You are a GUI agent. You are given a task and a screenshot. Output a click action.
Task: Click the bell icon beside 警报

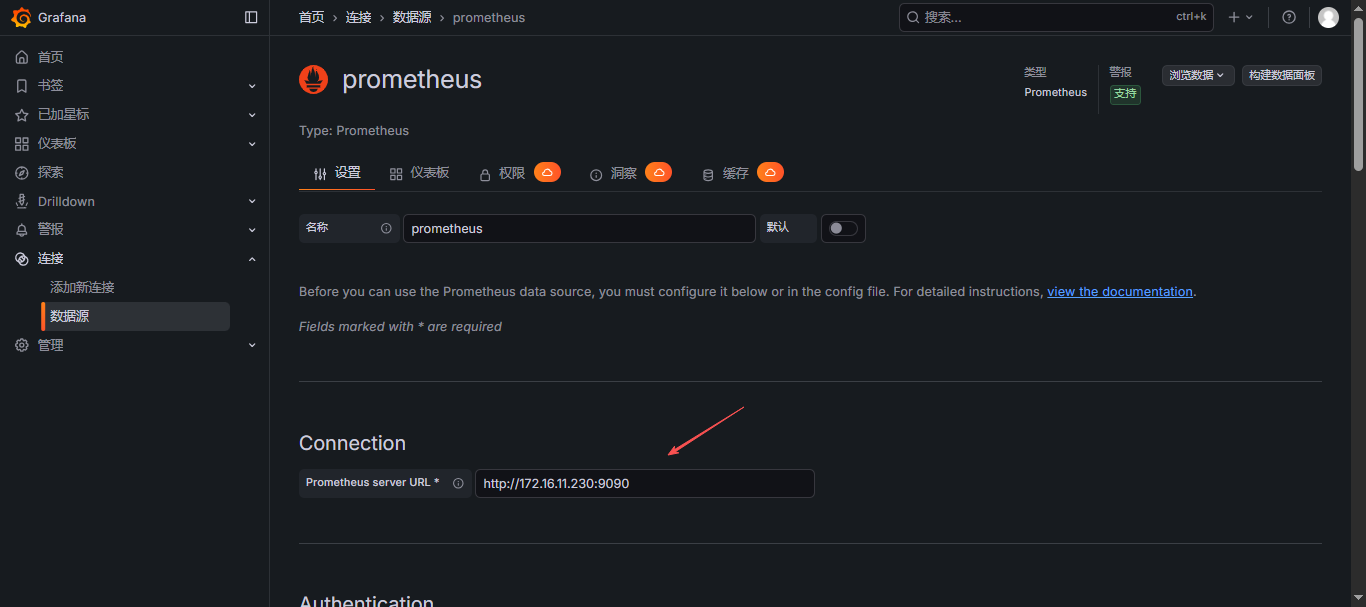tap(21, 230)
